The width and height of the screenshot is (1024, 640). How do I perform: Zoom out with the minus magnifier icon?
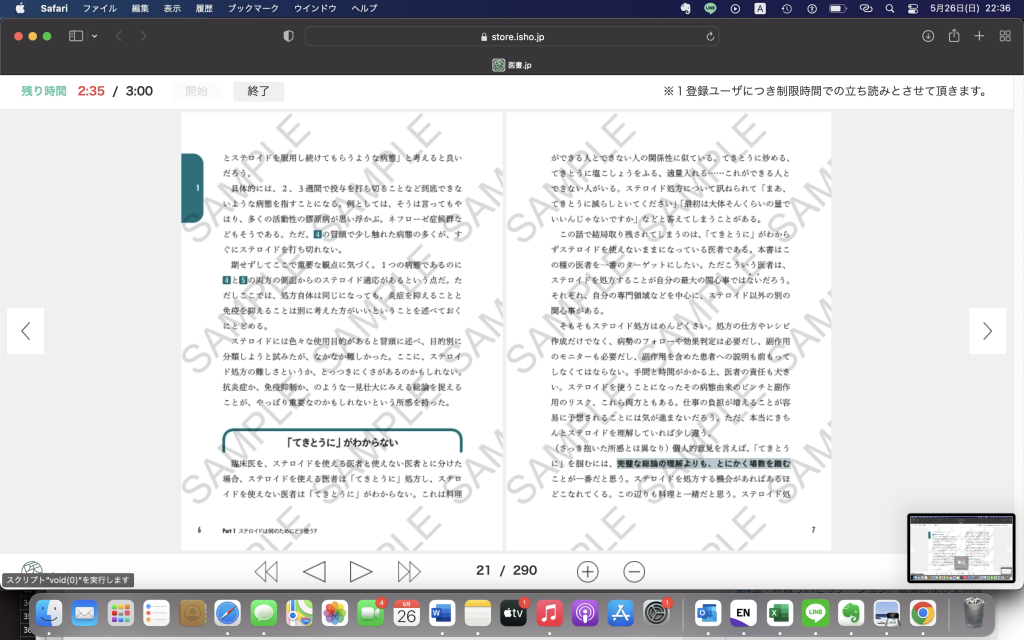[634, 571]
